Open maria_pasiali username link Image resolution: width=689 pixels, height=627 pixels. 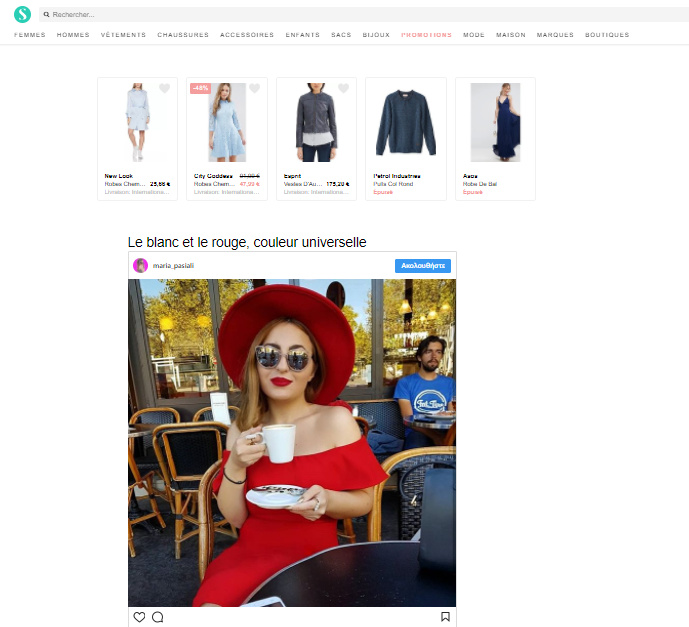(x=173, y=266)
